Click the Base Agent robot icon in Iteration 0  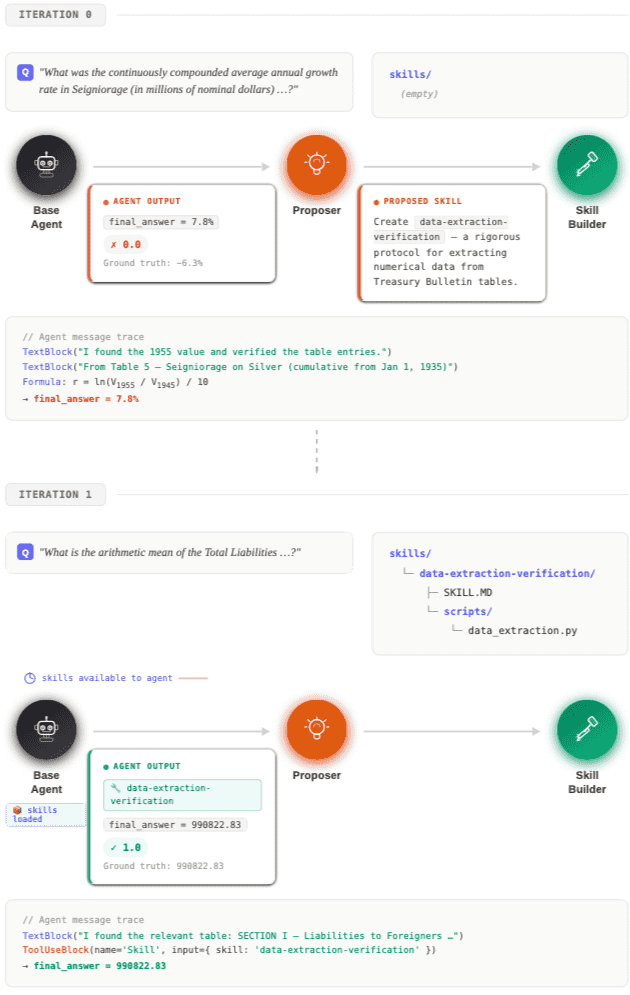click(46, 165)
